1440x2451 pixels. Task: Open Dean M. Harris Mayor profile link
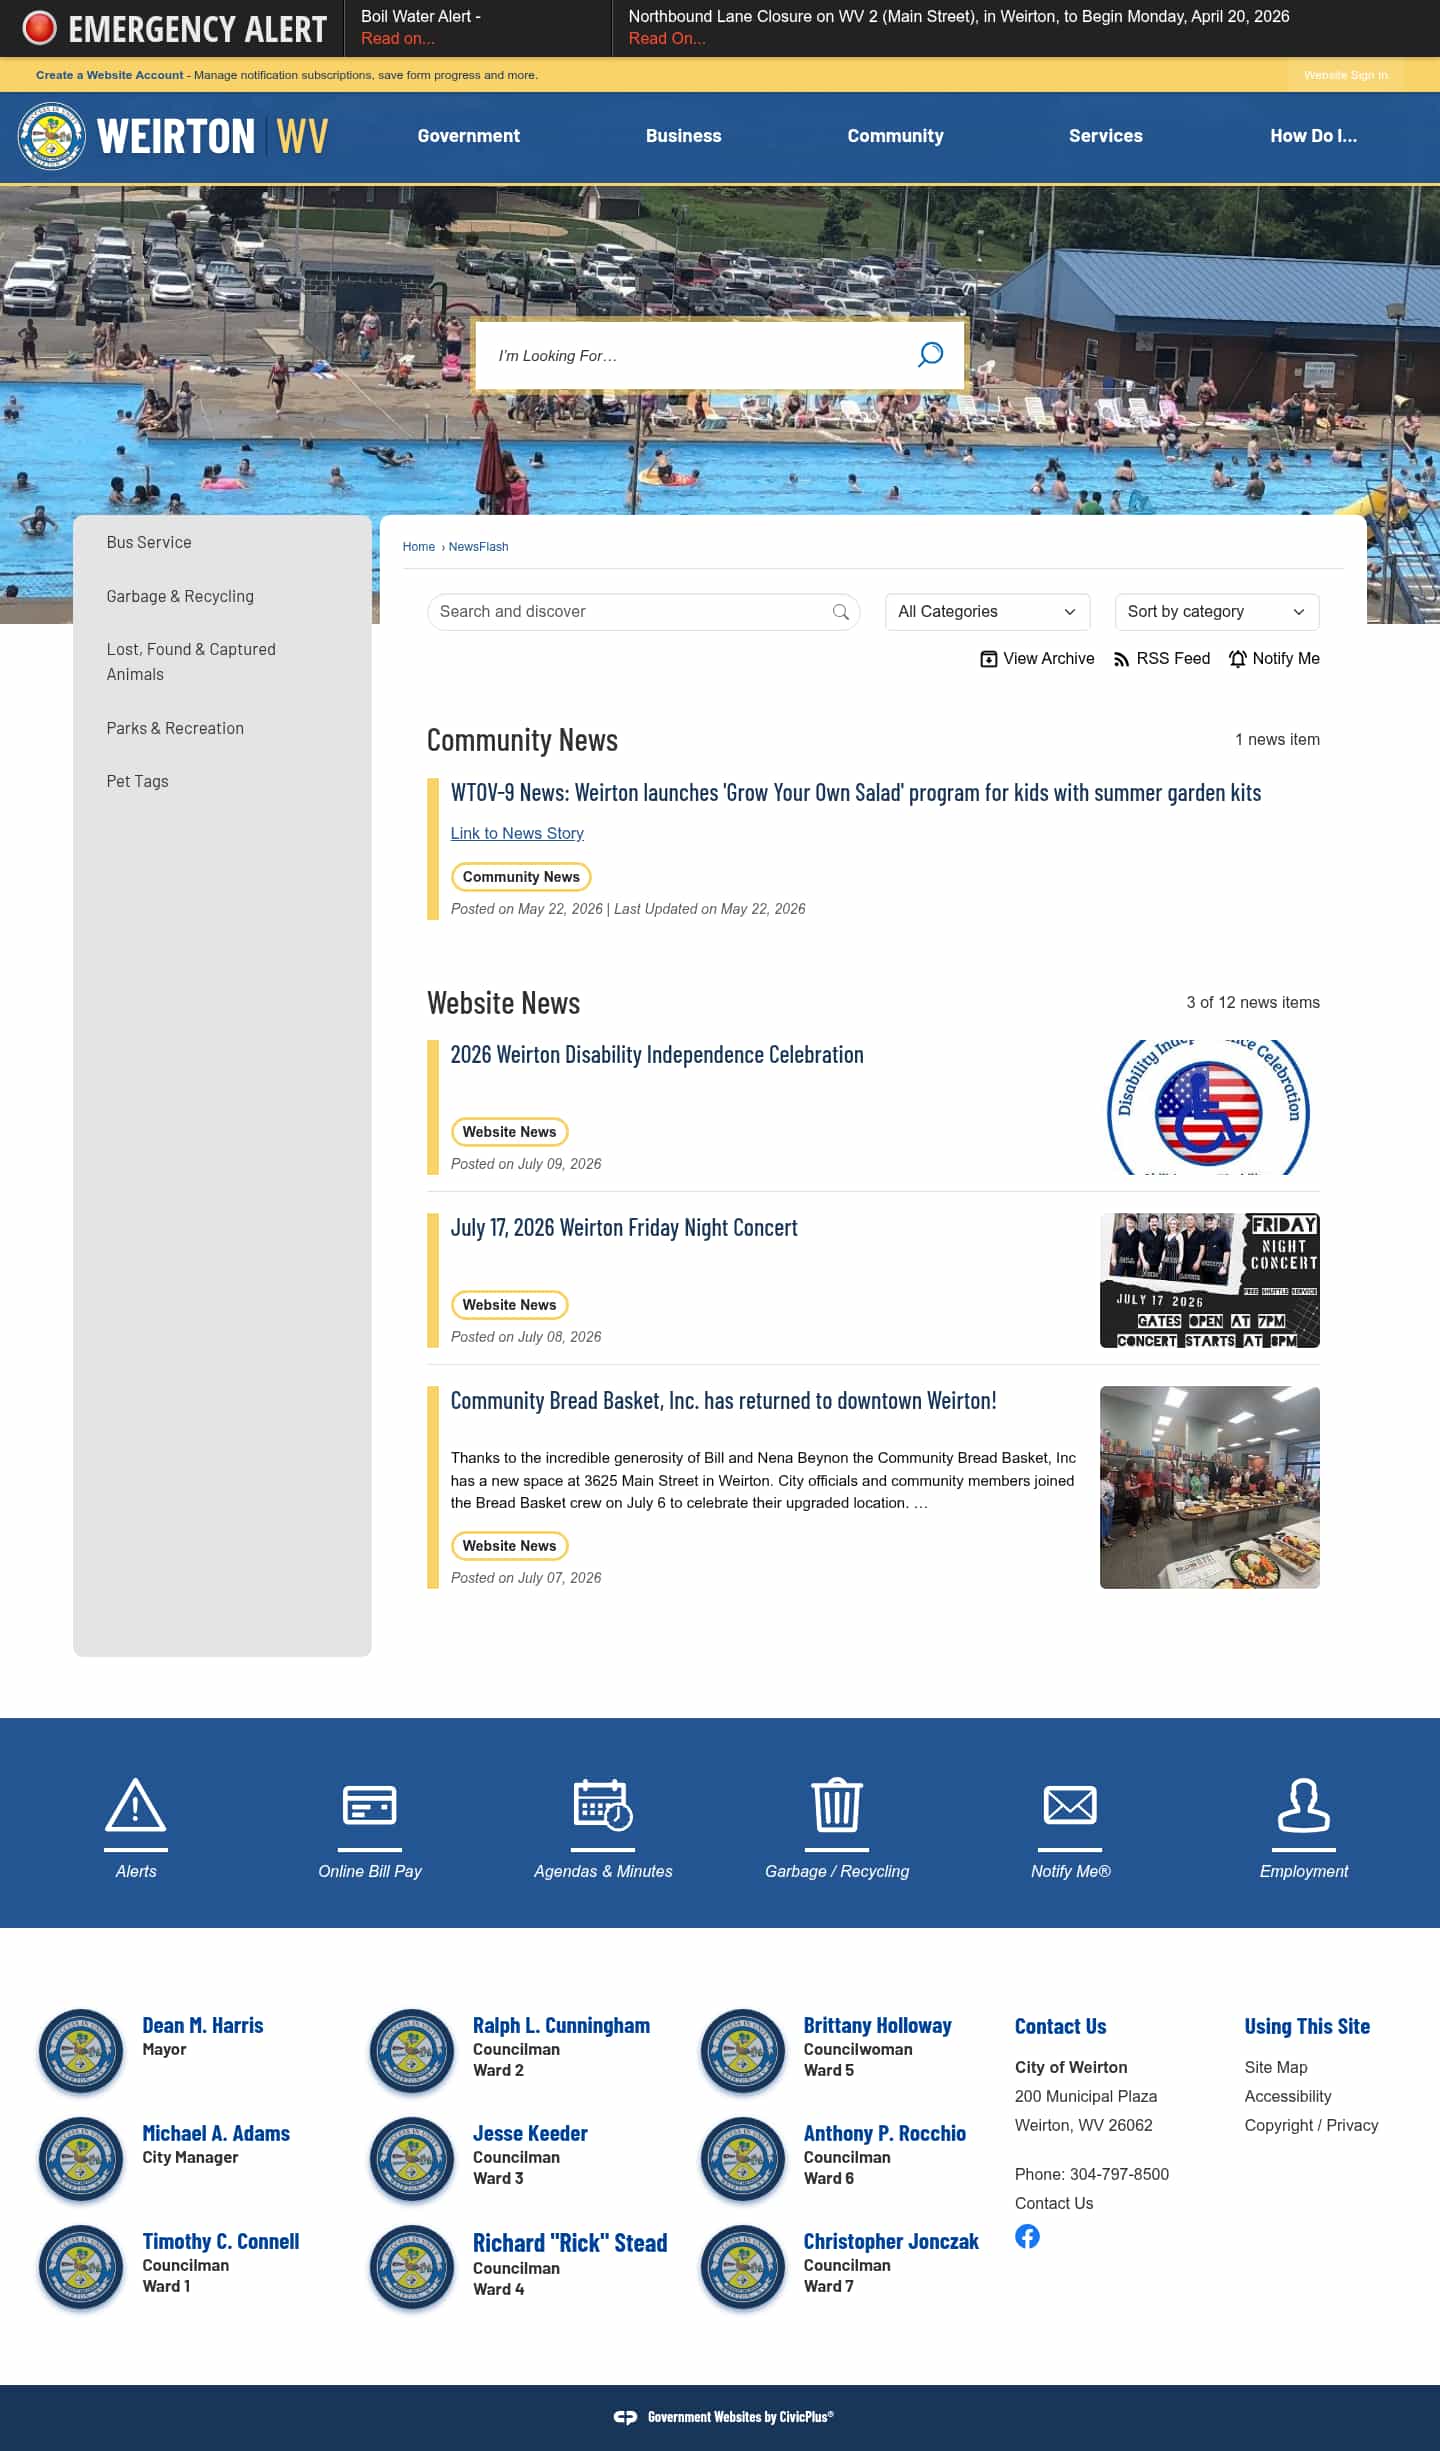point(202,2025)
